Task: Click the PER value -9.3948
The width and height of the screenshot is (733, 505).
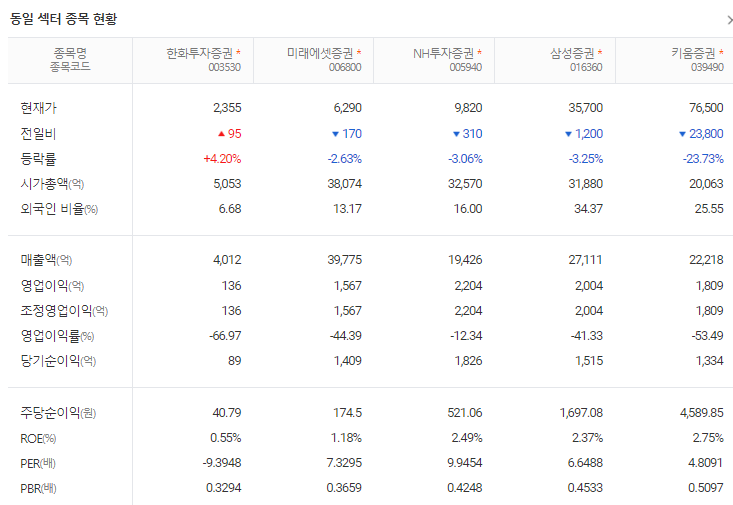Action: click(x=222, y=463)
